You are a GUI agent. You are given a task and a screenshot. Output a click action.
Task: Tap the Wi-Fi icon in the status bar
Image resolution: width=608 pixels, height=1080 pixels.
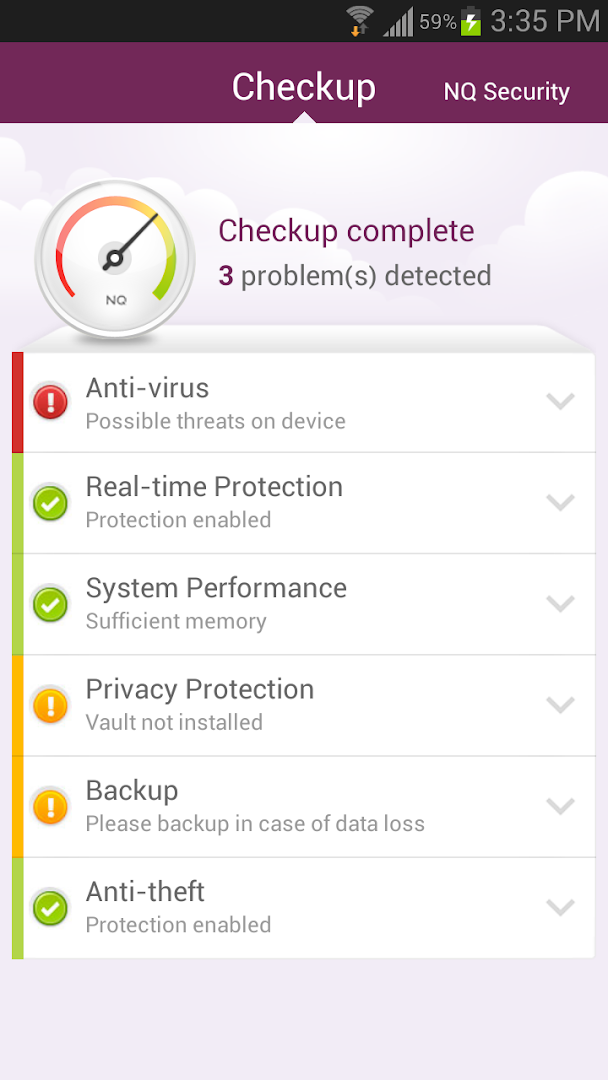click(x=360, y=21)
